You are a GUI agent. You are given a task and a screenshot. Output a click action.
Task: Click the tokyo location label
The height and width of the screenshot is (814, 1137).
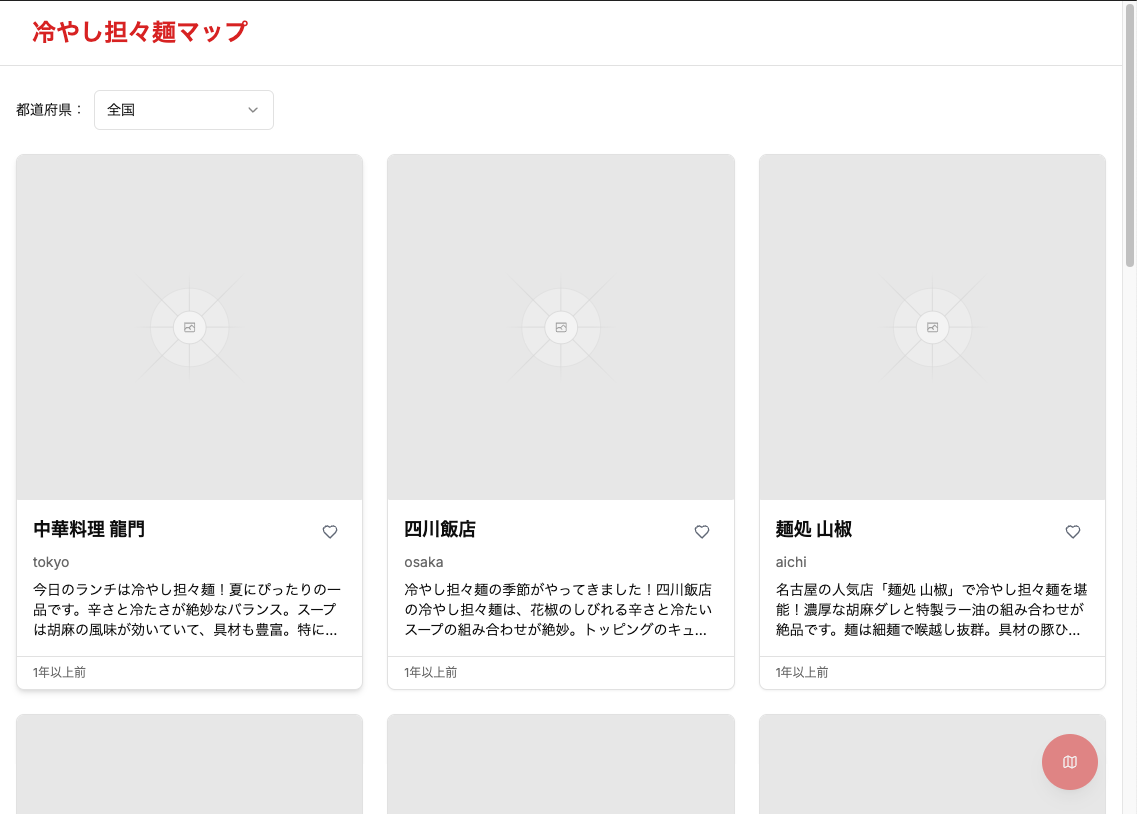(x=51, y=562)
